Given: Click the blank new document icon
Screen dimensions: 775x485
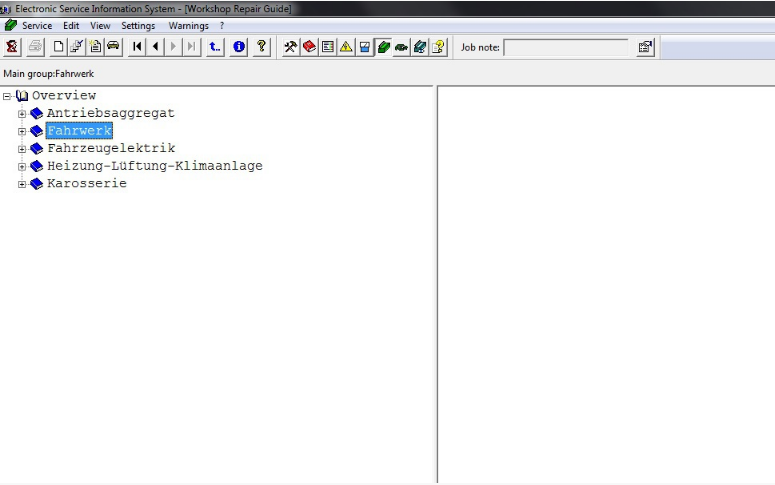Looking at the screenshot, I should tap(58, 47).
